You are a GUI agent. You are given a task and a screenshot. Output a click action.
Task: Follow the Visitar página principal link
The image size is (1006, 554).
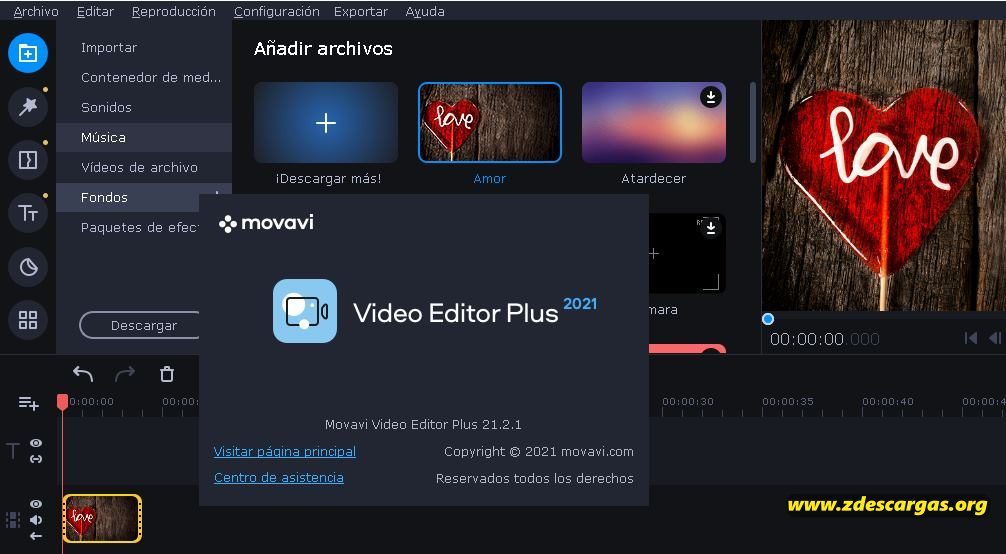click(x=285, y=451)
